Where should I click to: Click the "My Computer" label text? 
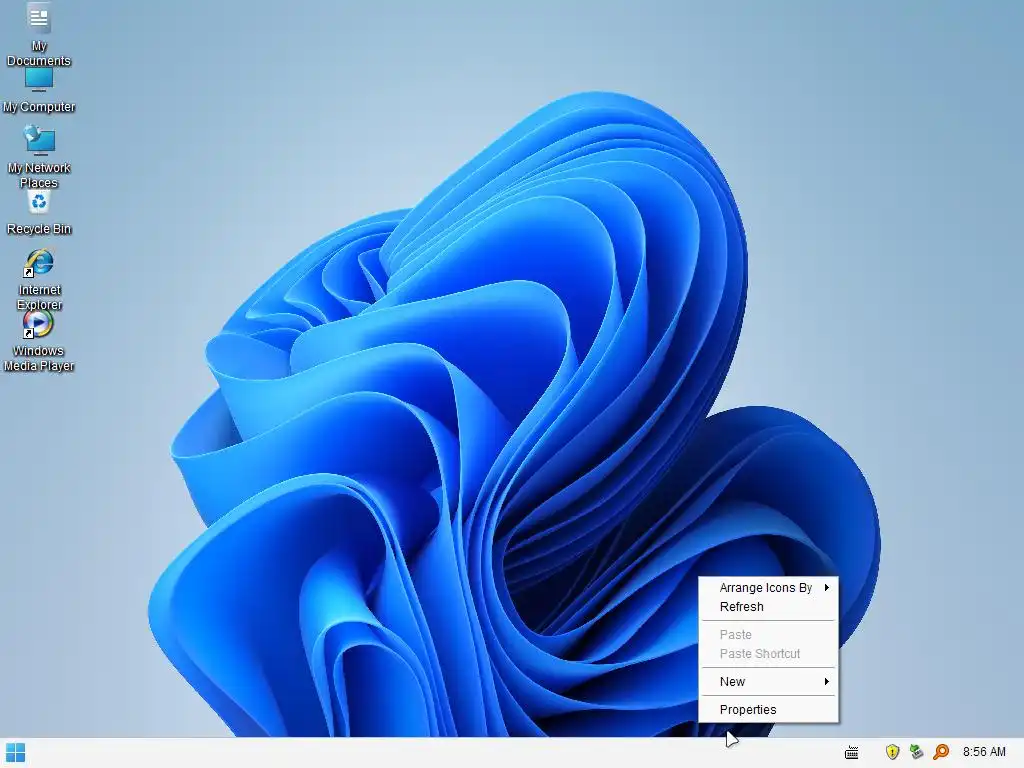[x=39, y=107]
